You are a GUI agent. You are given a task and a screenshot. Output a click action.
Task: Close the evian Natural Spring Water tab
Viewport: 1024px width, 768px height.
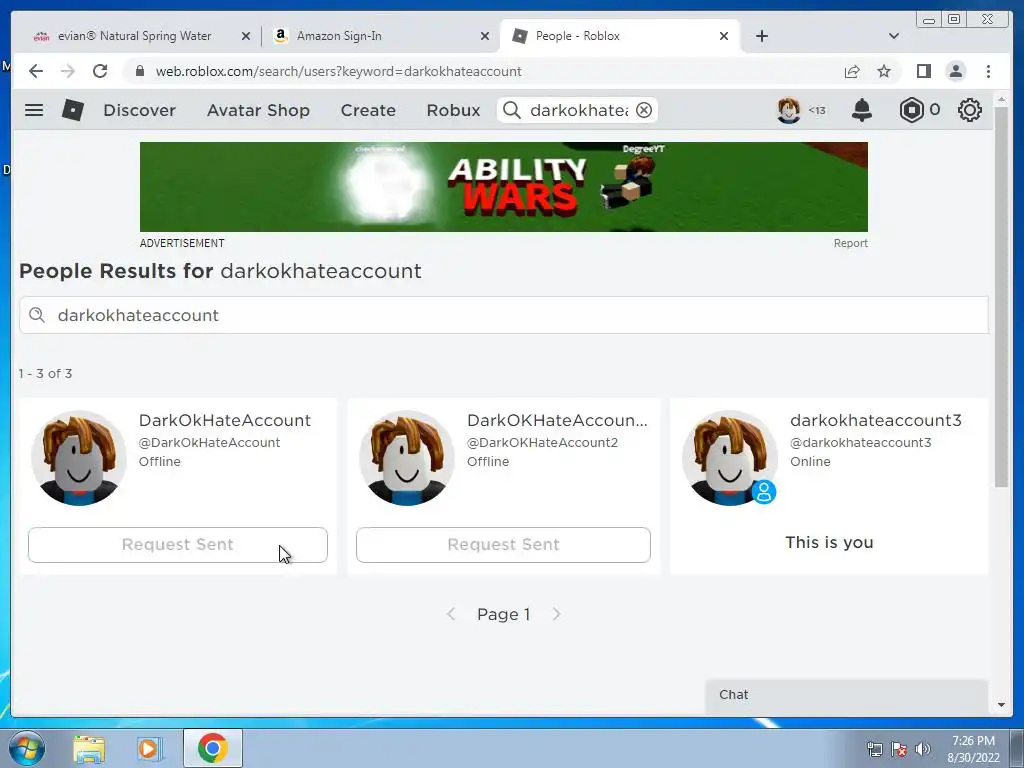pyautogui.click(x=246, y=36)
